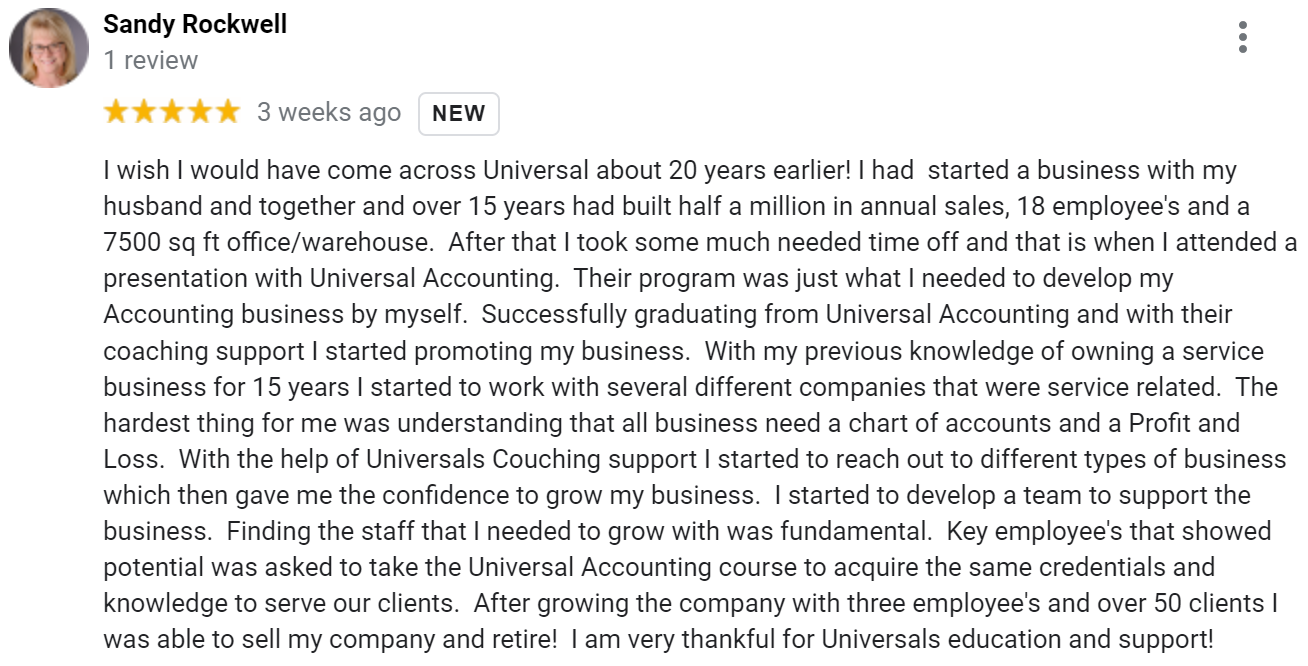The image size is (1308, 666).
Task: Click the second star of the five-star rating
Action: (144, 112)
